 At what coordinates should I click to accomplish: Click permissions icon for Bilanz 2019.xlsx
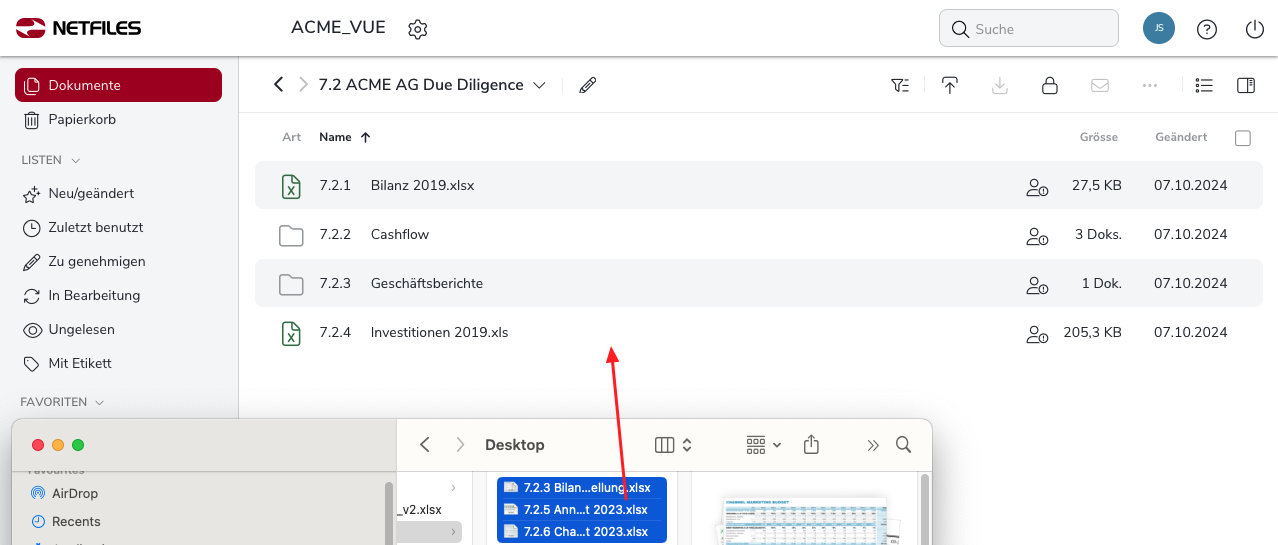click(1036, 186)
